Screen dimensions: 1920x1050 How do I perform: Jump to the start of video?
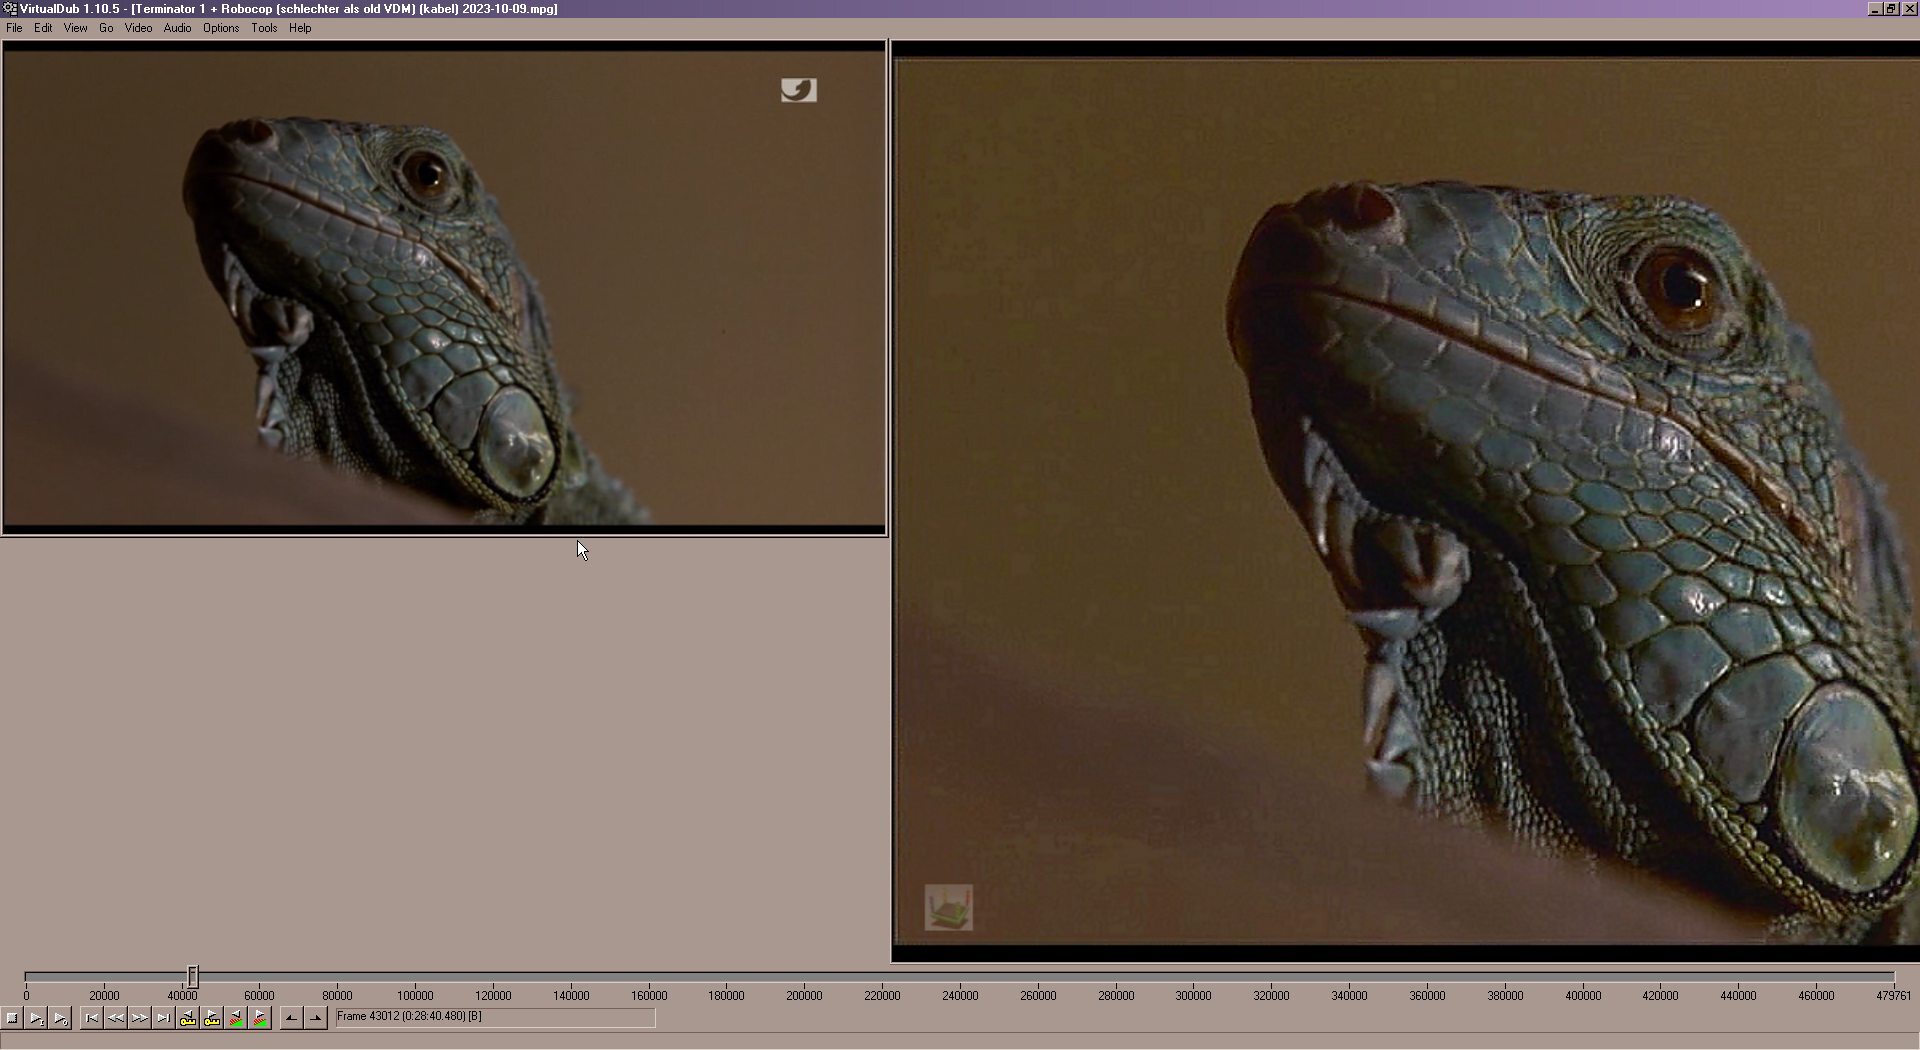[x=92, y=1018]
